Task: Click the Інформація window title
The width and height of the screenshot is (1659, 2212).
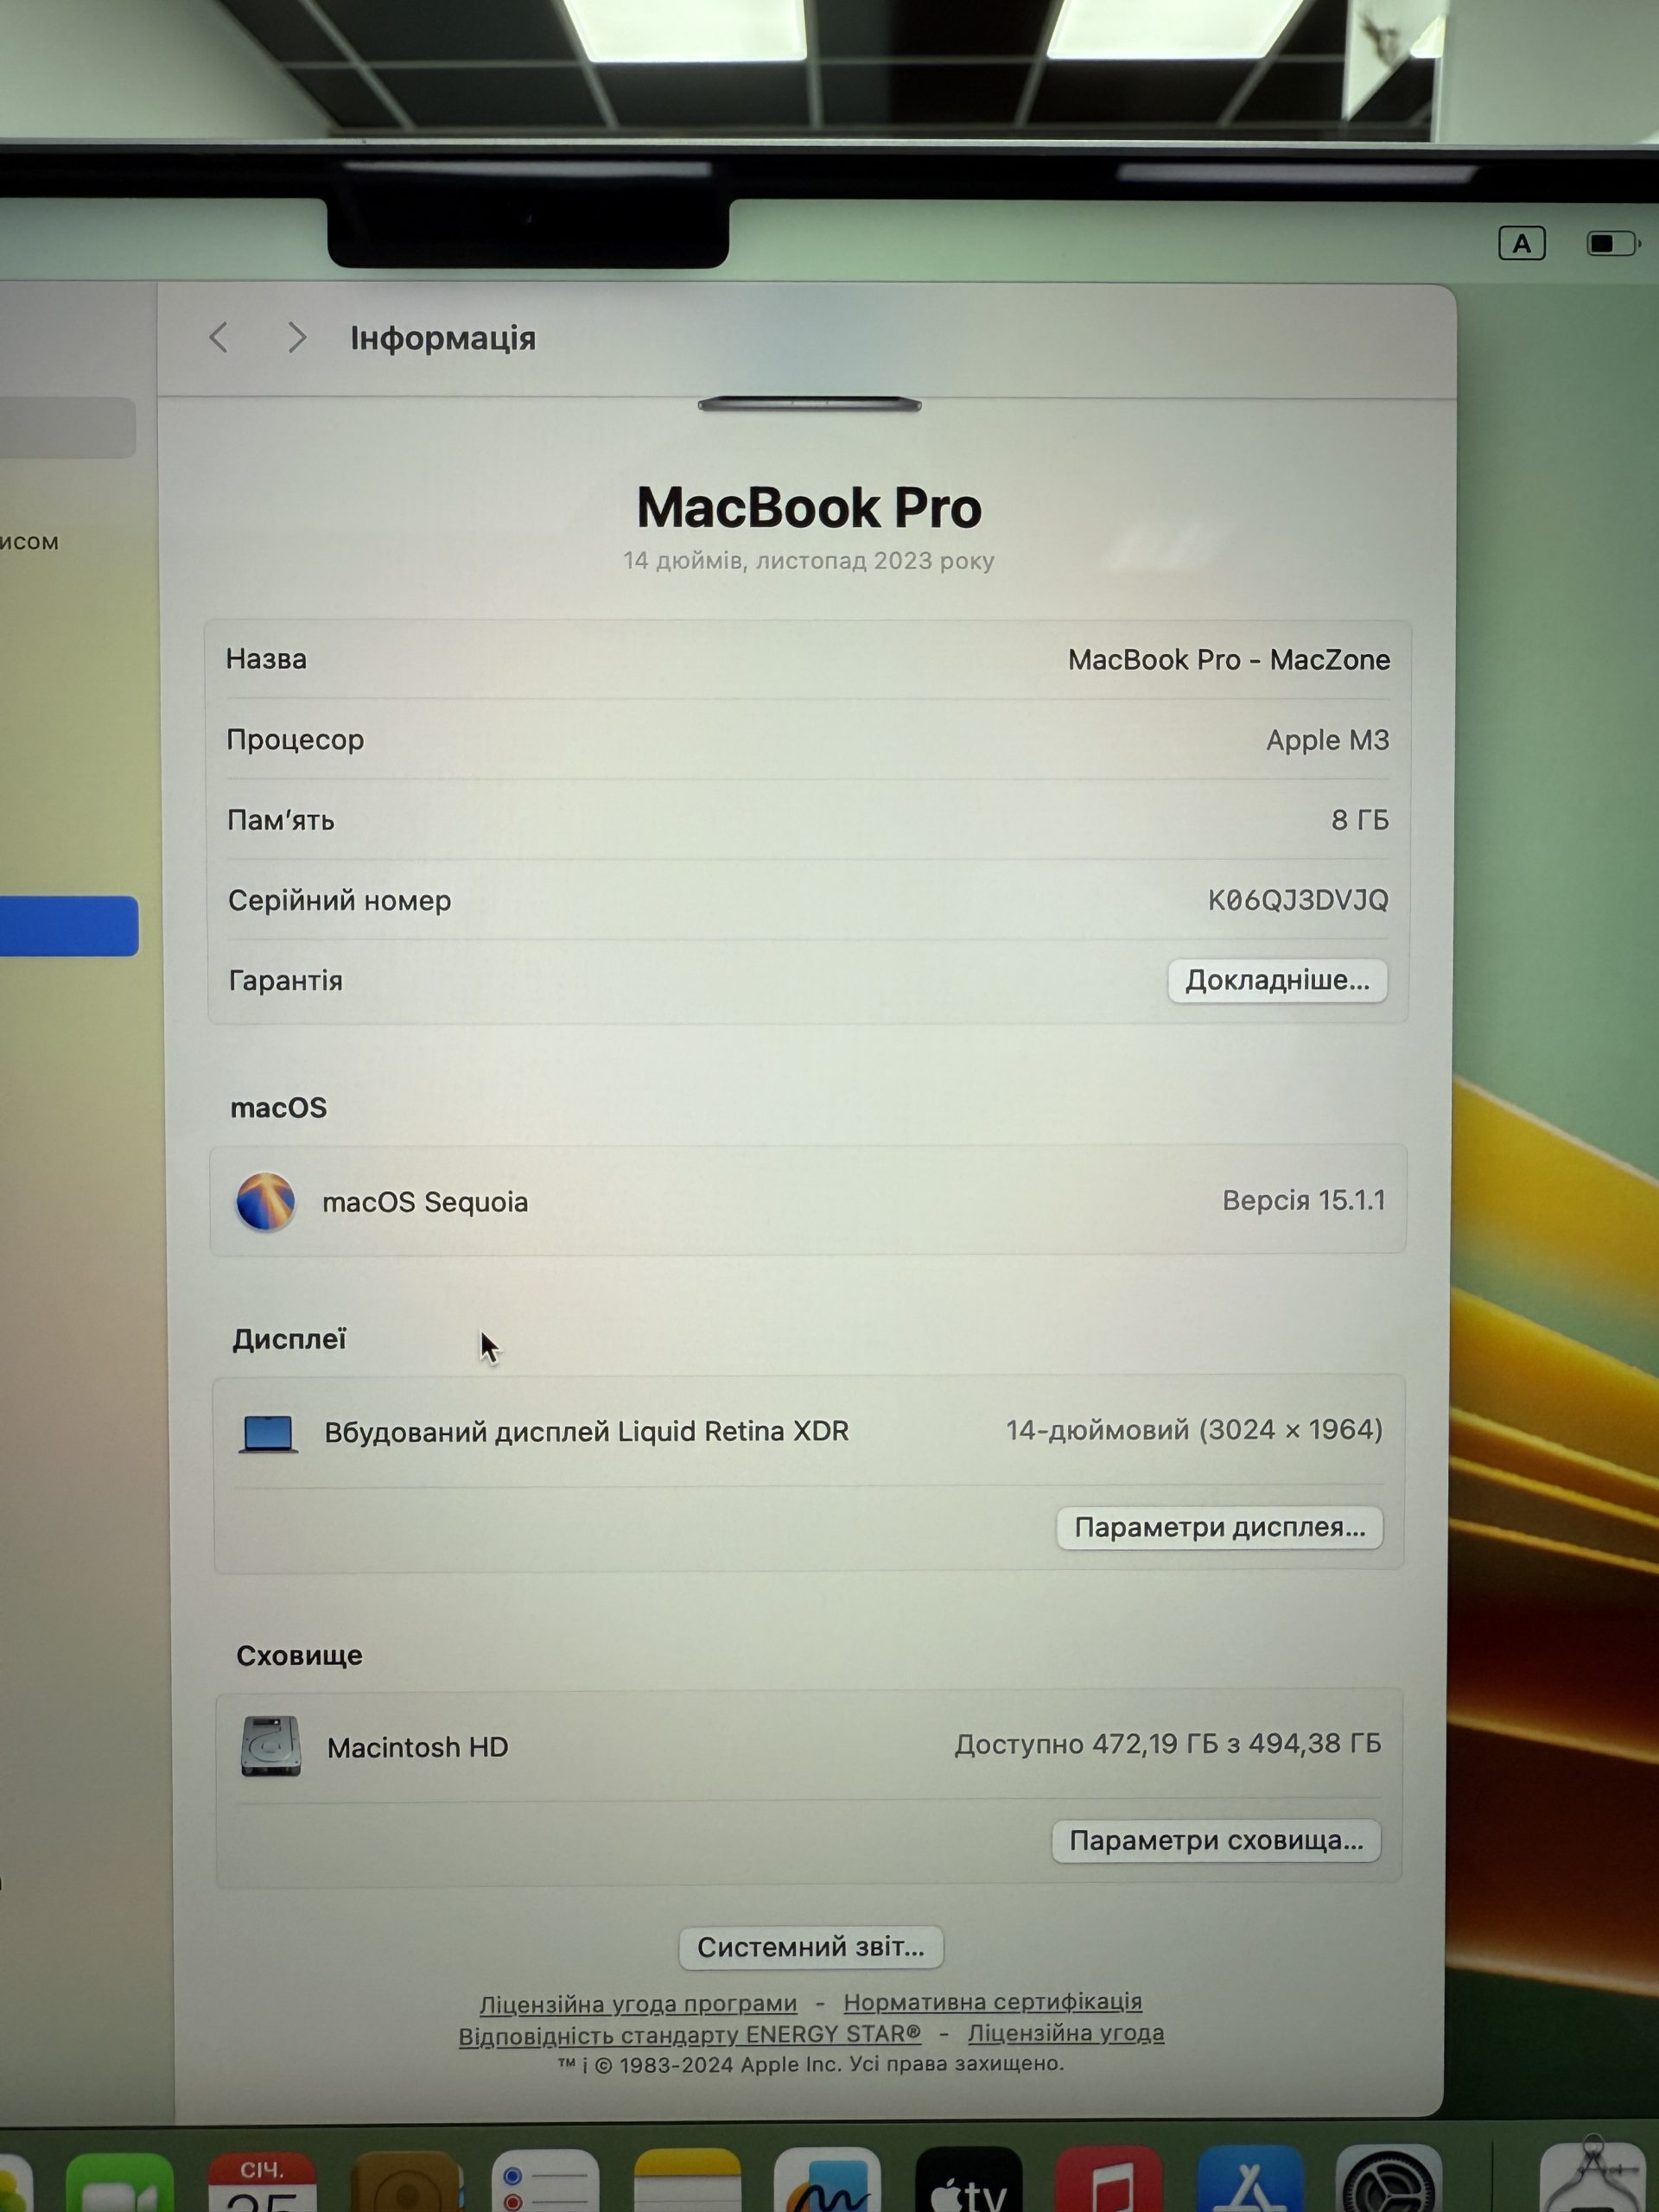Action: pos(443,338)
